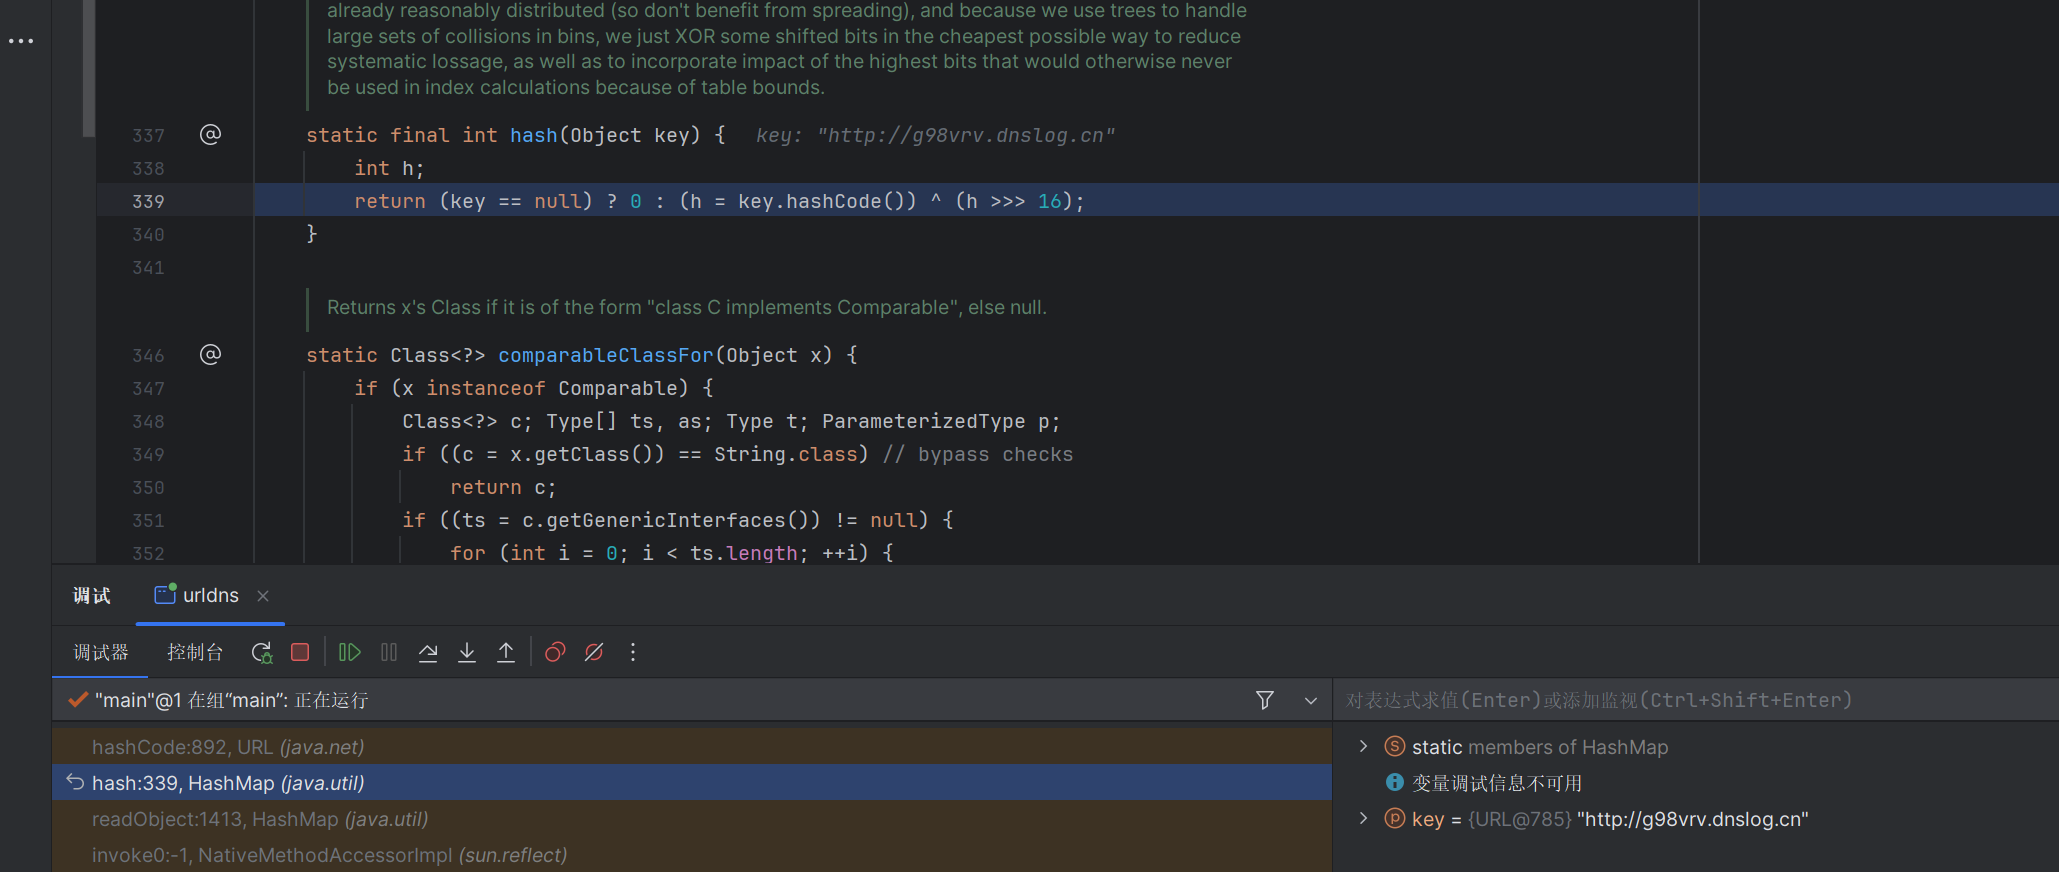2059x872 pixels.
Task: Click the key = URL@785 variable text
Action: pyautogui.click(x=1610, y=819)
